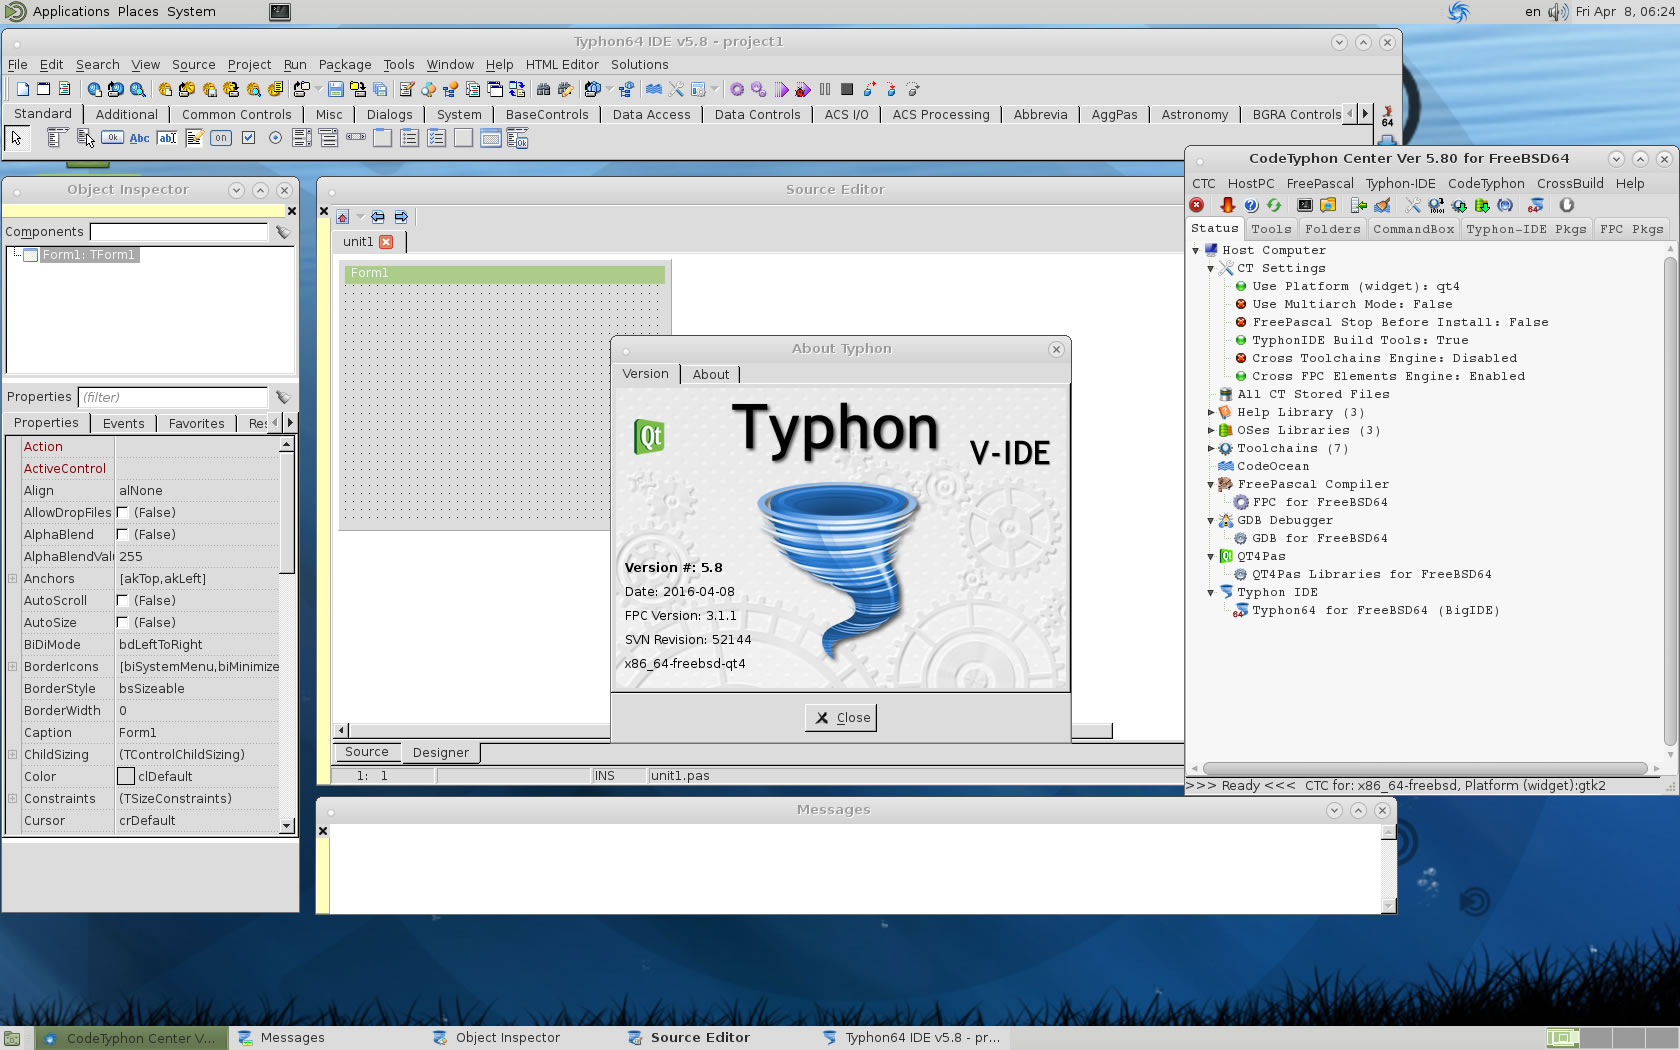The width and height of the screenshot is (1680, 1050).
Task: Select the TLabel Abc palette component
Action: 140,138
